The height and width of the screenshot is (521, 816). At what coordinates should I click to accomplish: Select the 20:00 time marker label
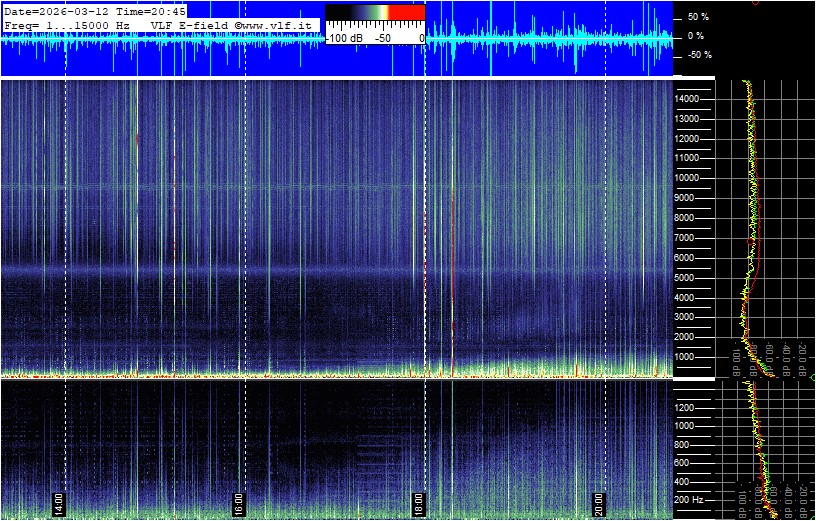click(599, 502)
